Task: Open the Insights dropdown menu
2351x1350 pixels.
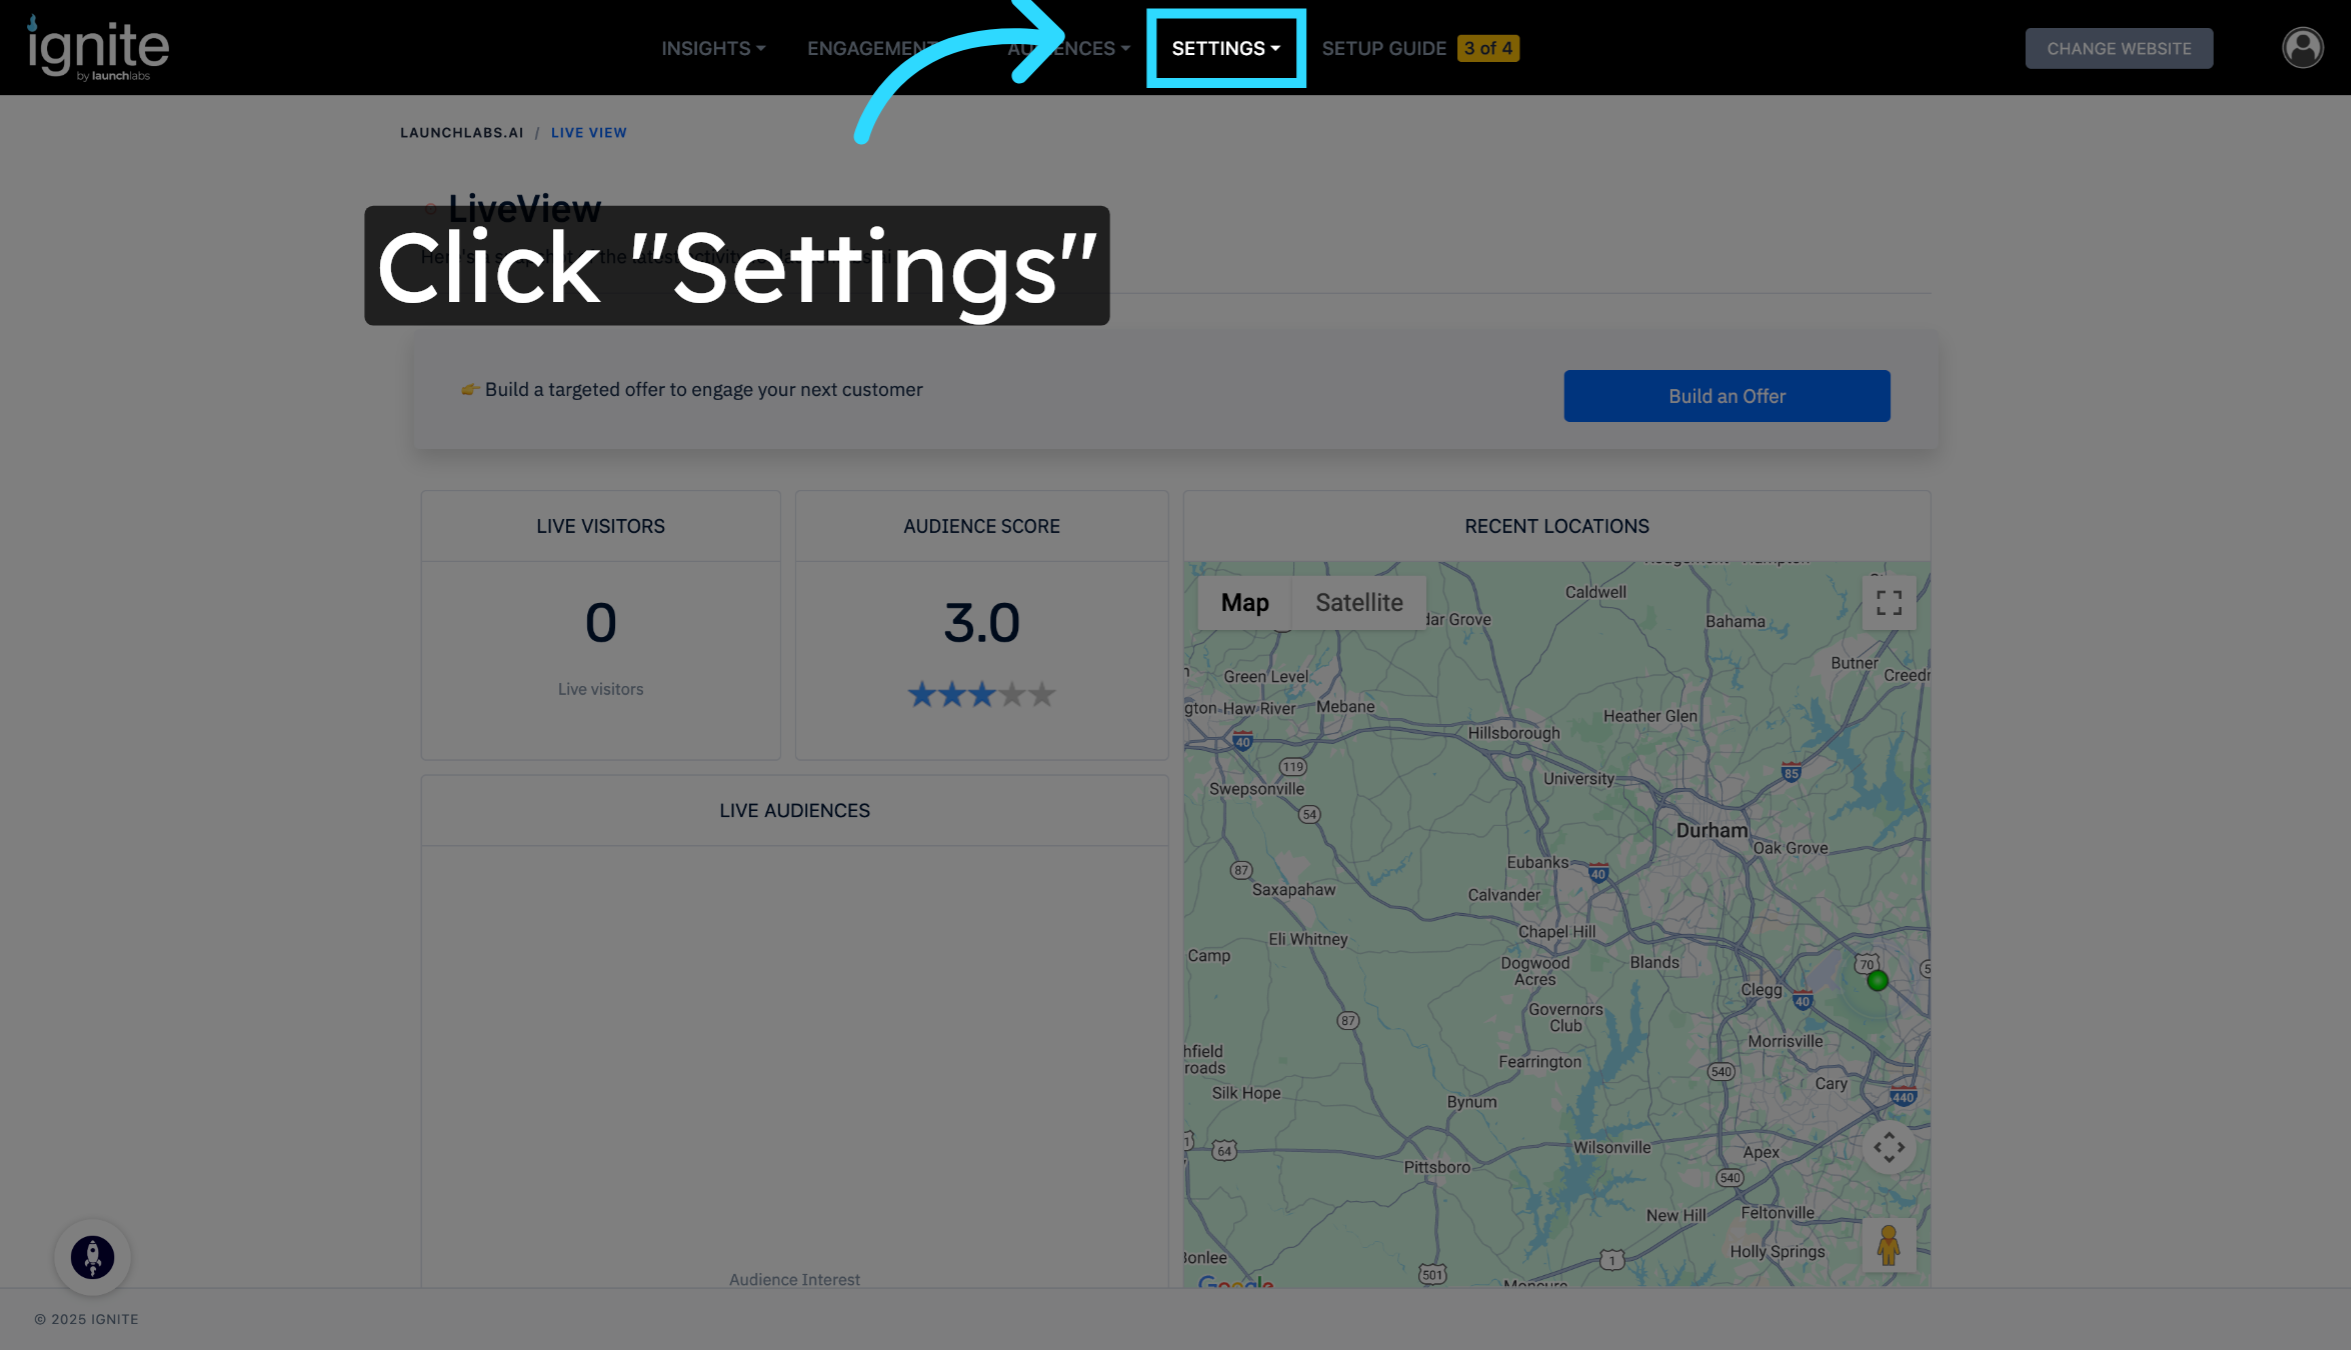Action: tap(712, 48)
